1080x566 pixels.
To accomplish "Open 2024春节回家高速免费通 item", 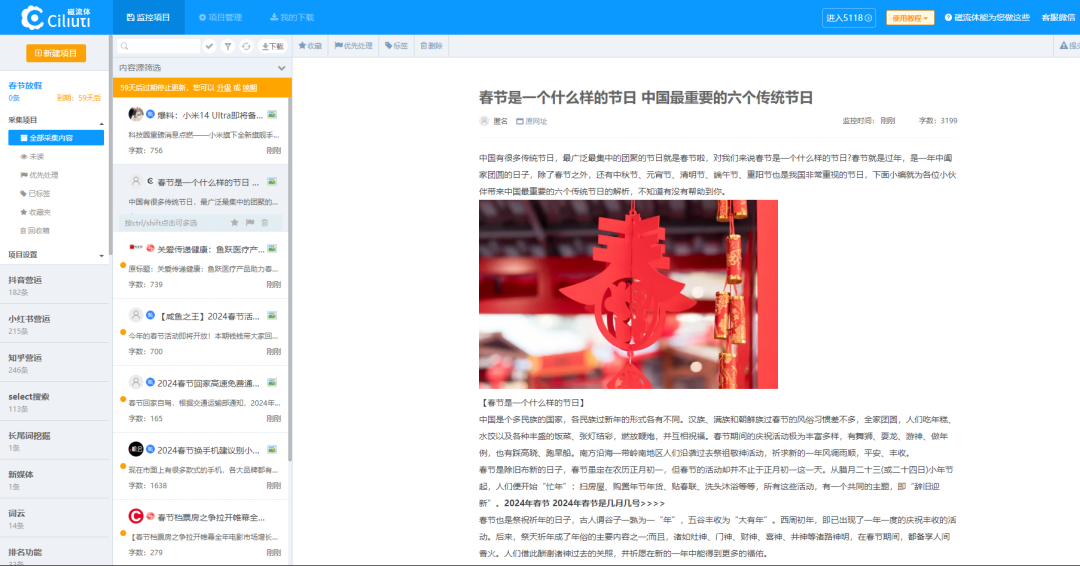I will (200, 399).
